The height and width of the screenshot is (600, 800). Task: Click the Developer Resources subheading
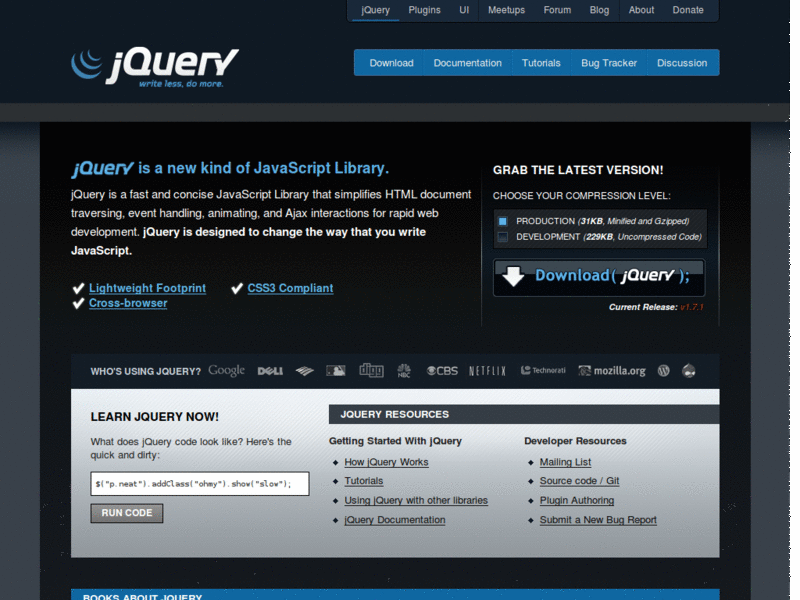coord(576,441)
